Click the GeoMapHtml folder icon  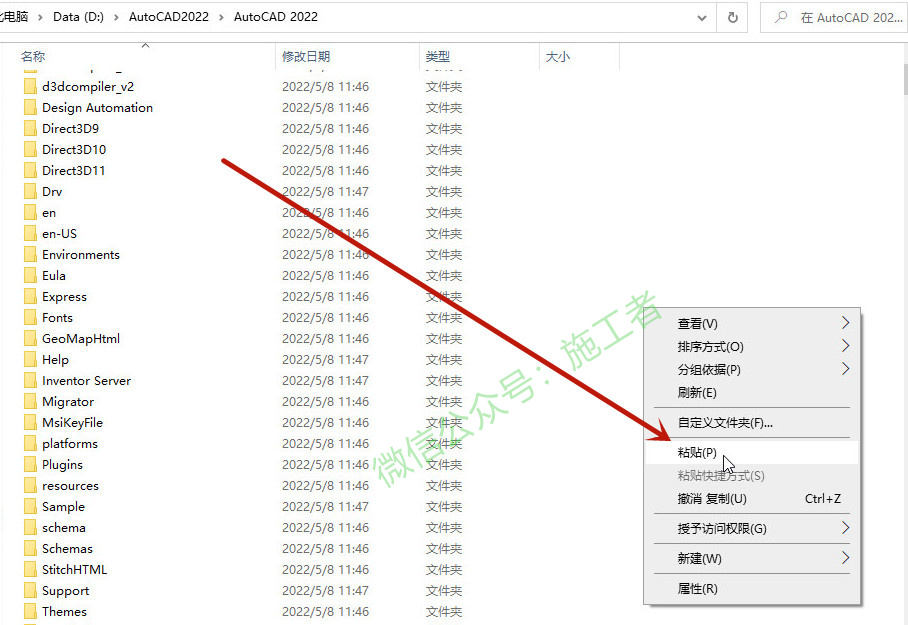pyautogui.click(x=31, y=339)
